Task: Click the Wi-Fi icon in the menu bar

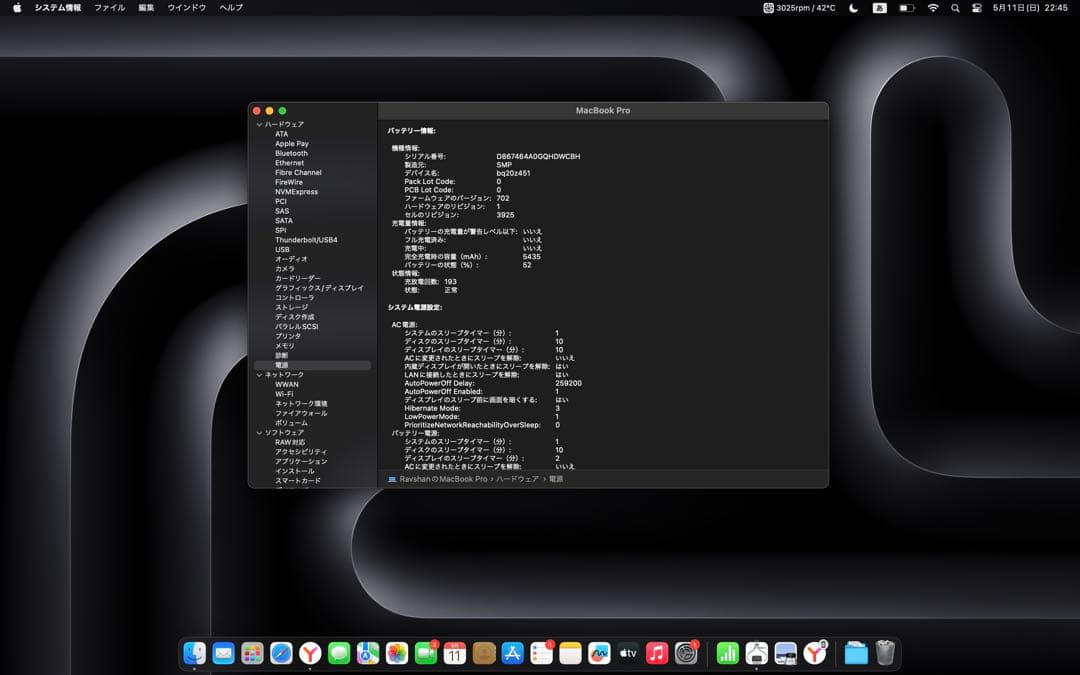Action: [x=933, y=7]
